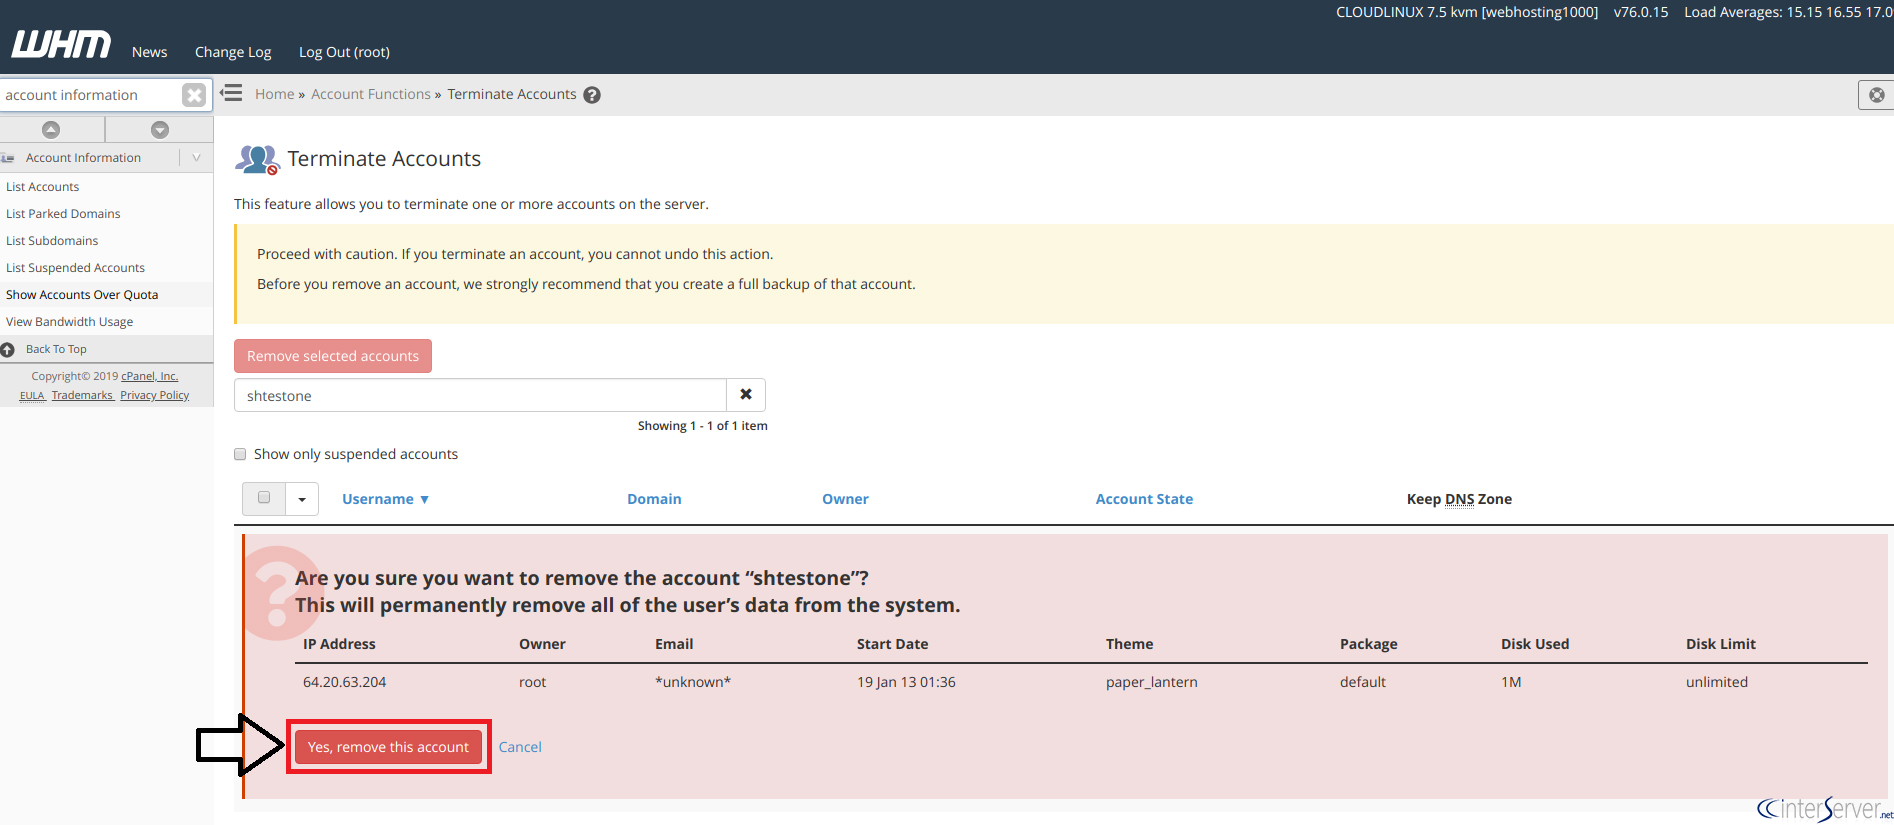
Task: Open the Privacy Policy link
Action: coord(154,396)
